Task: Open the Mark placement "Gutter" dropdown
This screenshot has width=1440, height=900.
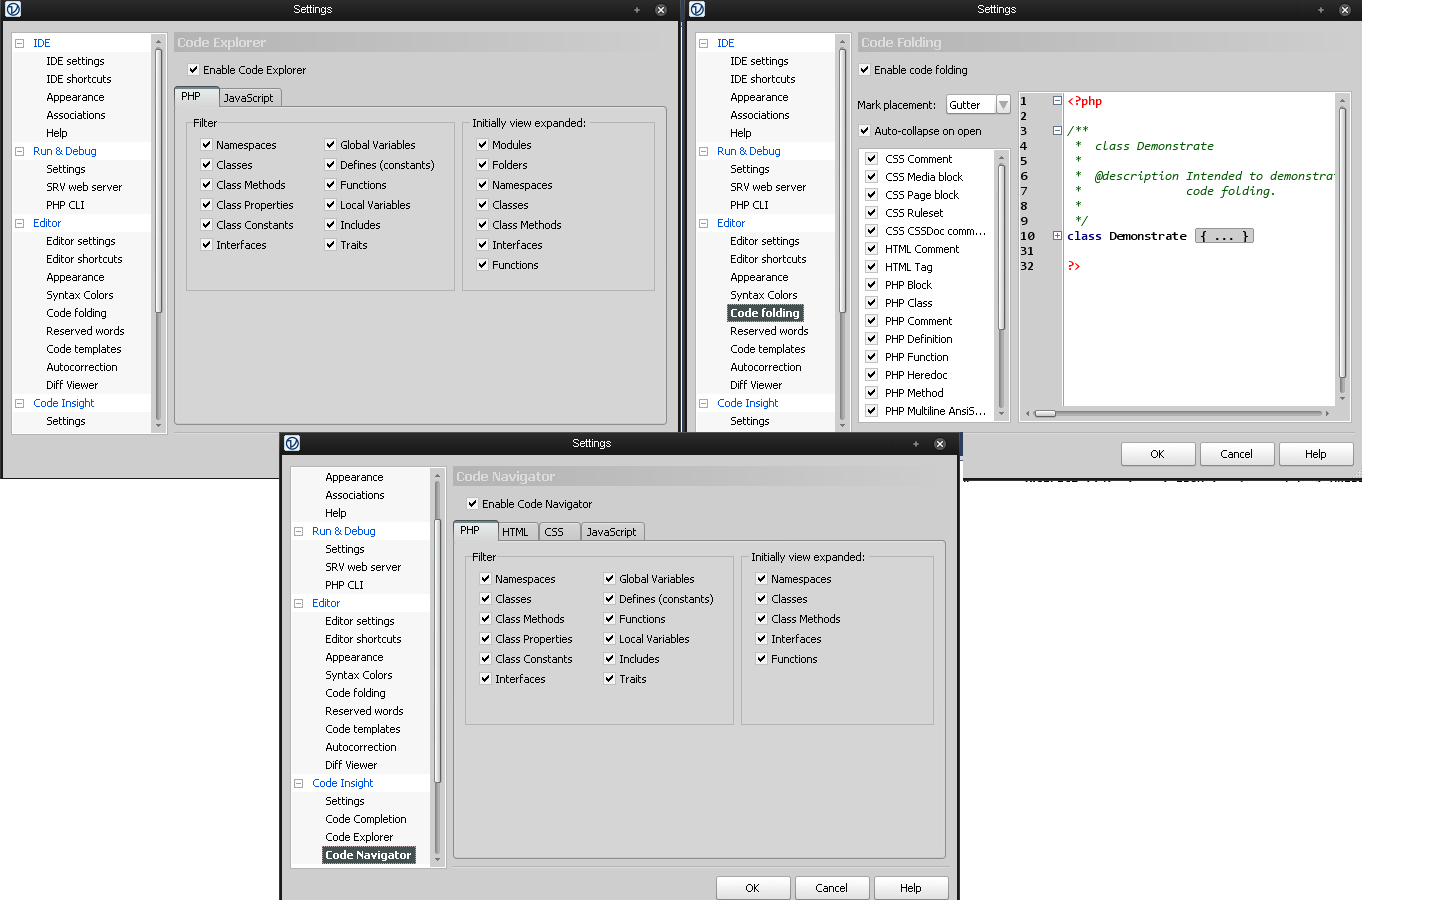Action: [1003, 105]
